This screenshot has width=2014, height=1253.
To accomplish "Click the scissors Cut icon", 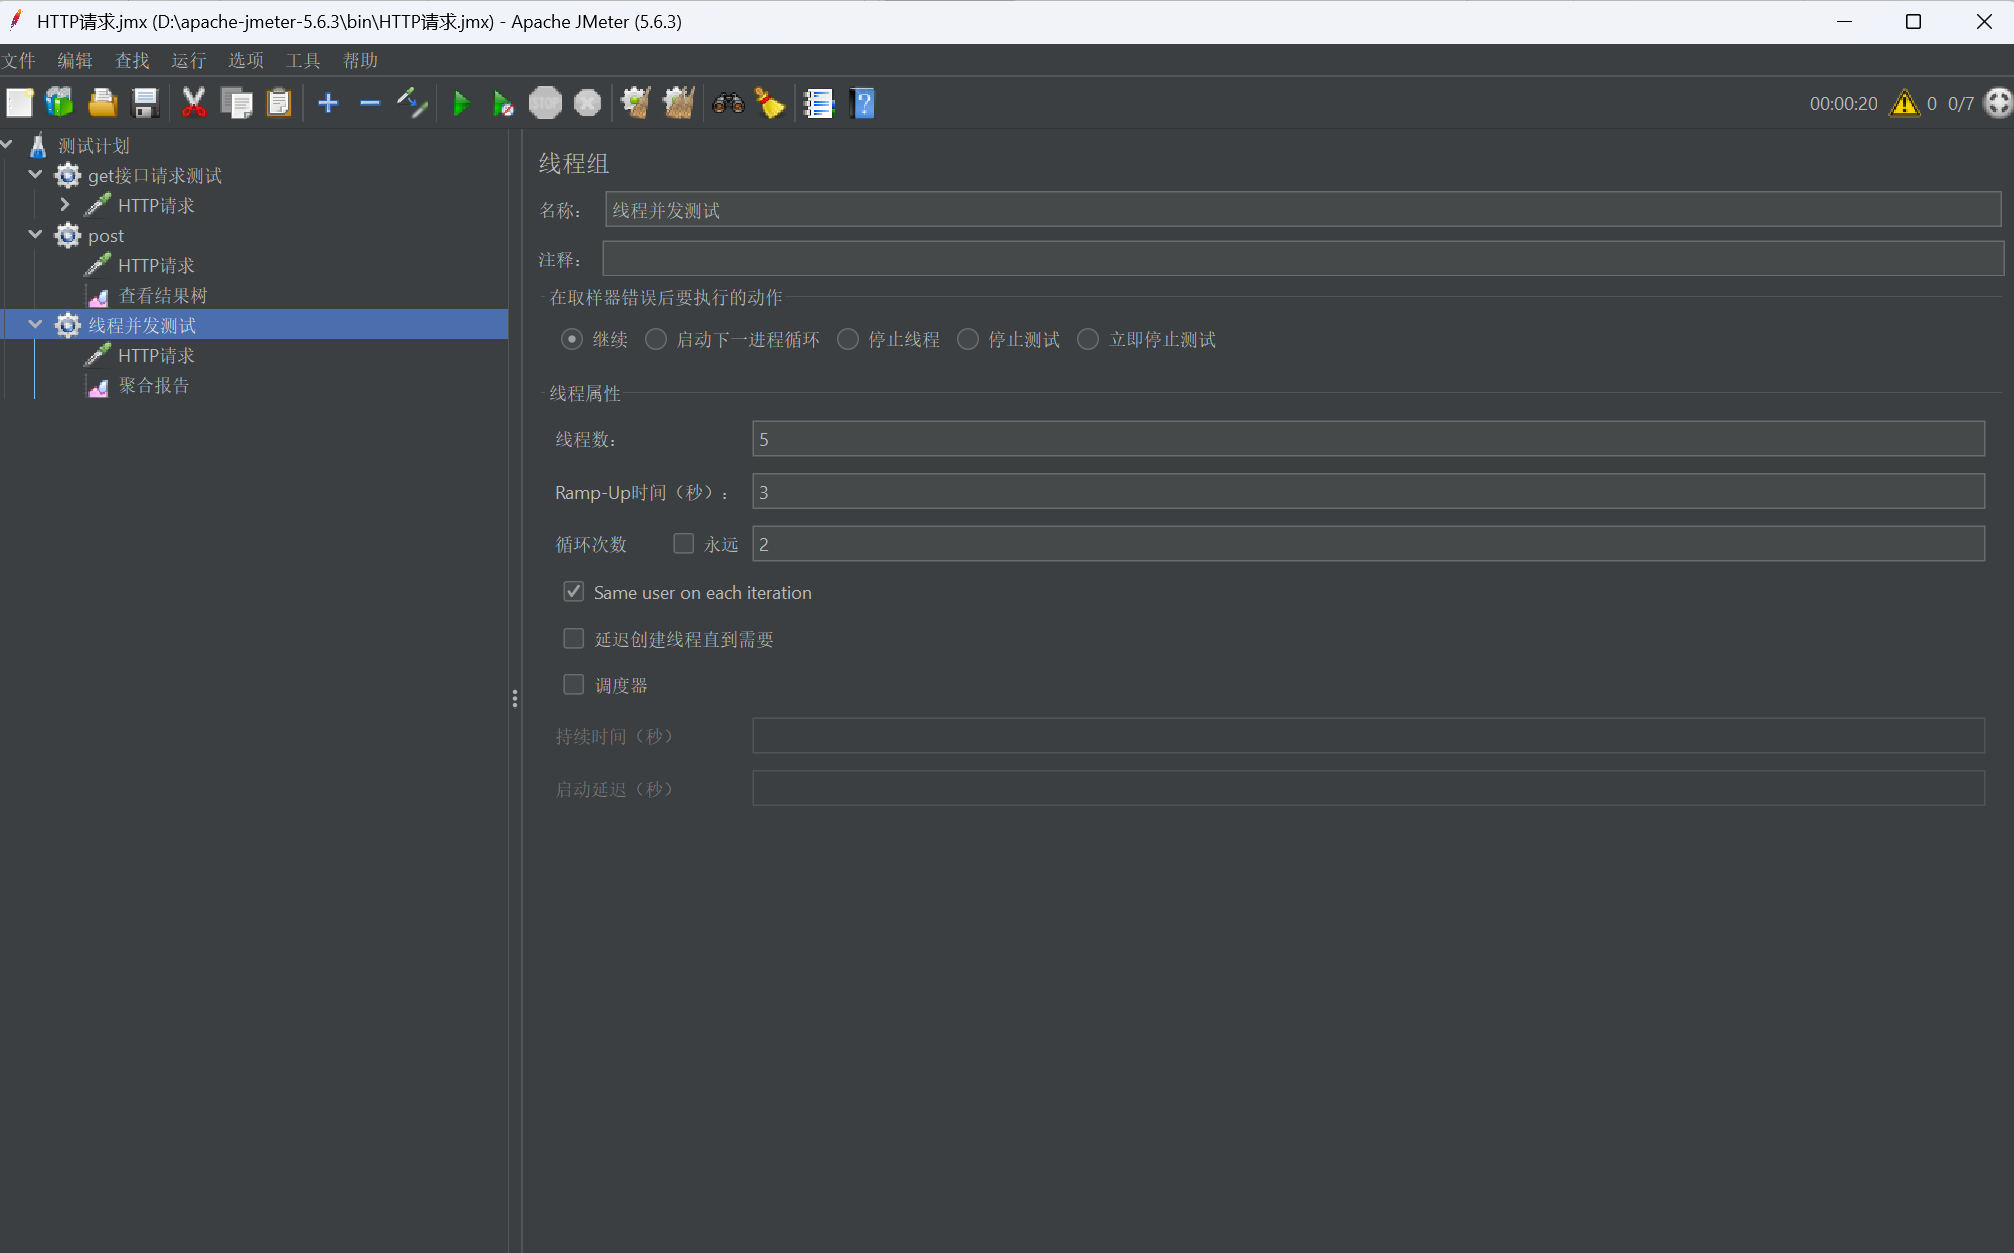I will point(194,103).
